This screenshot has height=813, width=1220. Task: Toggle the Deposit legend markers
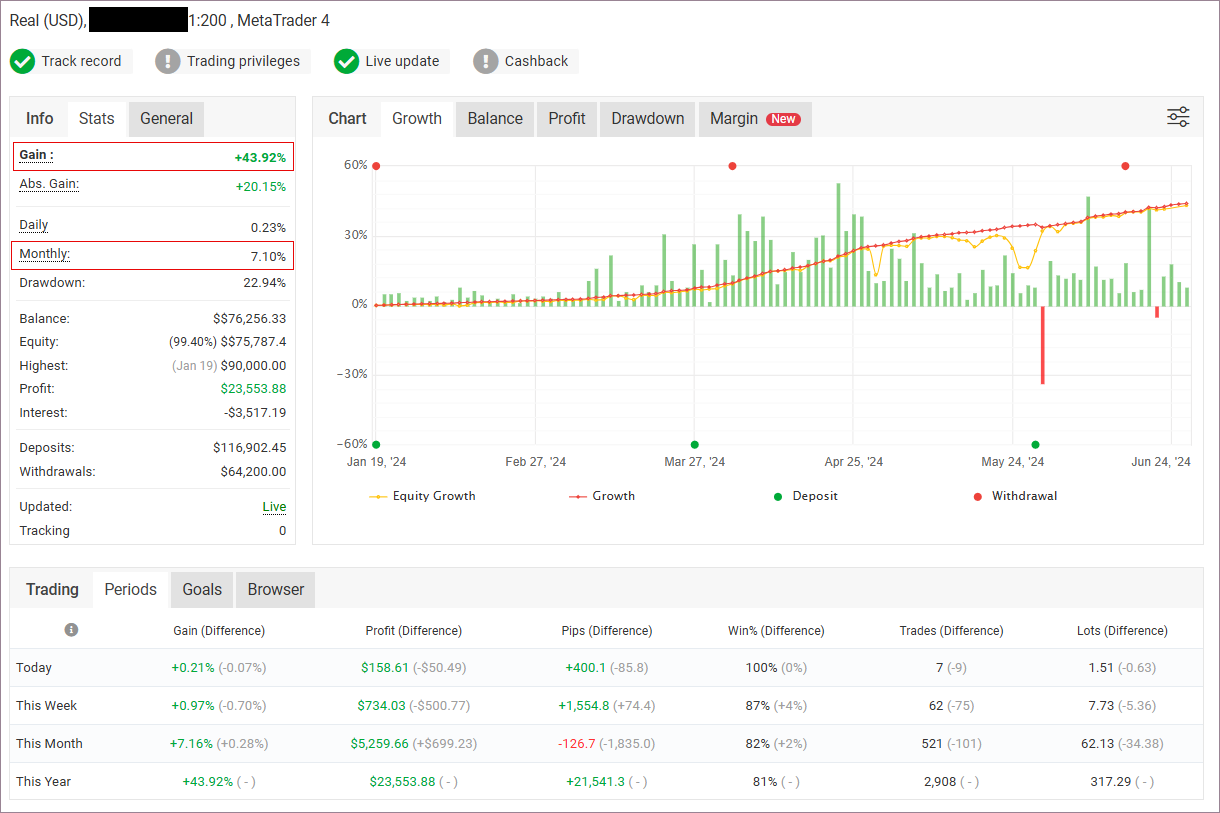pos(806,496)
